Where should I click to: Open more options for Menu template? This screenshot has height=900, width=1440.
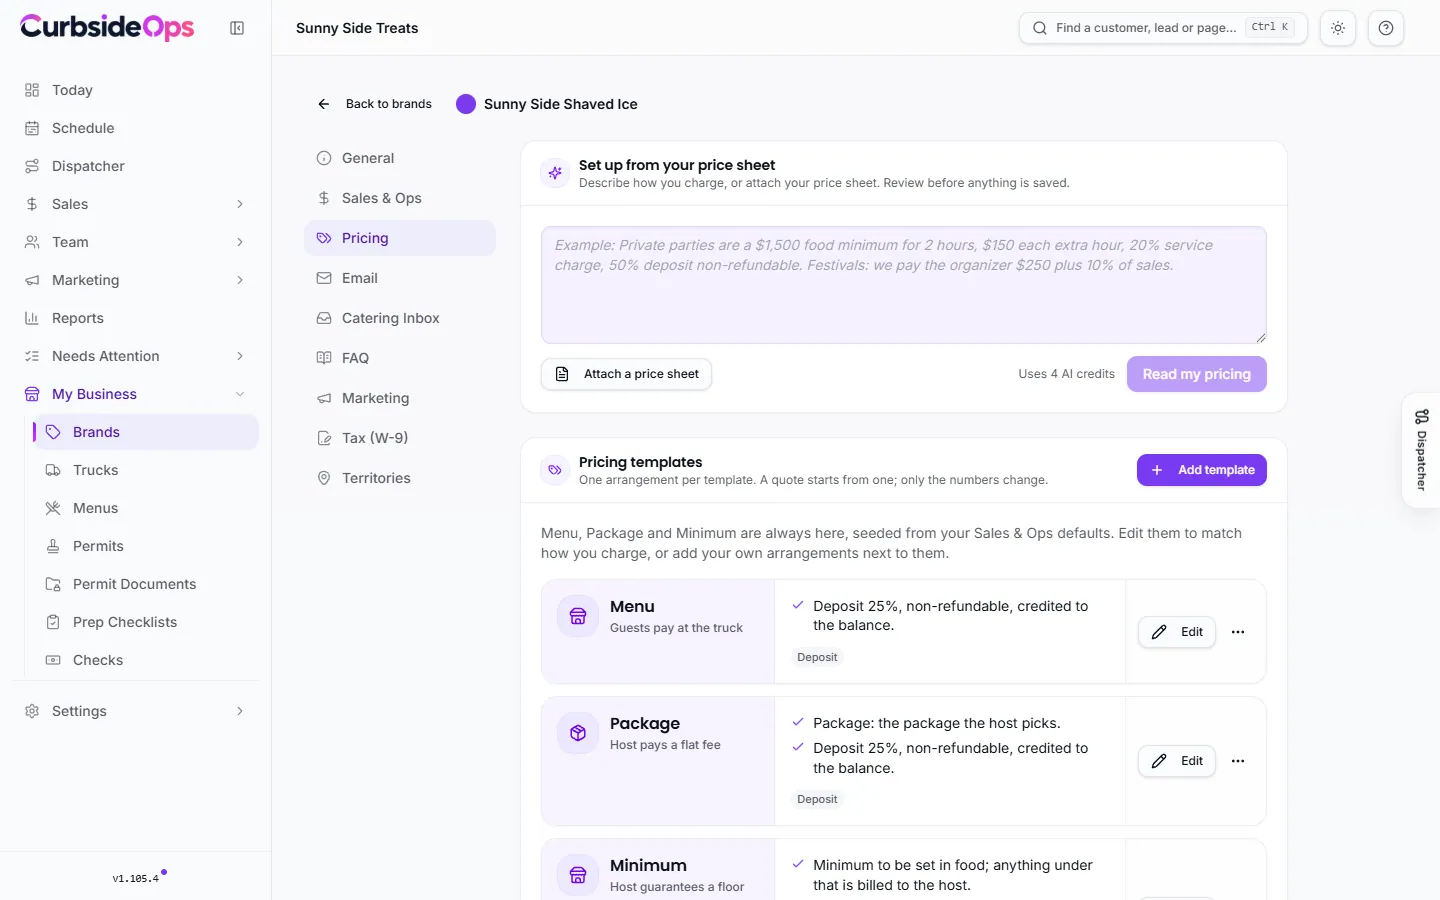click(x=1238, y=632)
